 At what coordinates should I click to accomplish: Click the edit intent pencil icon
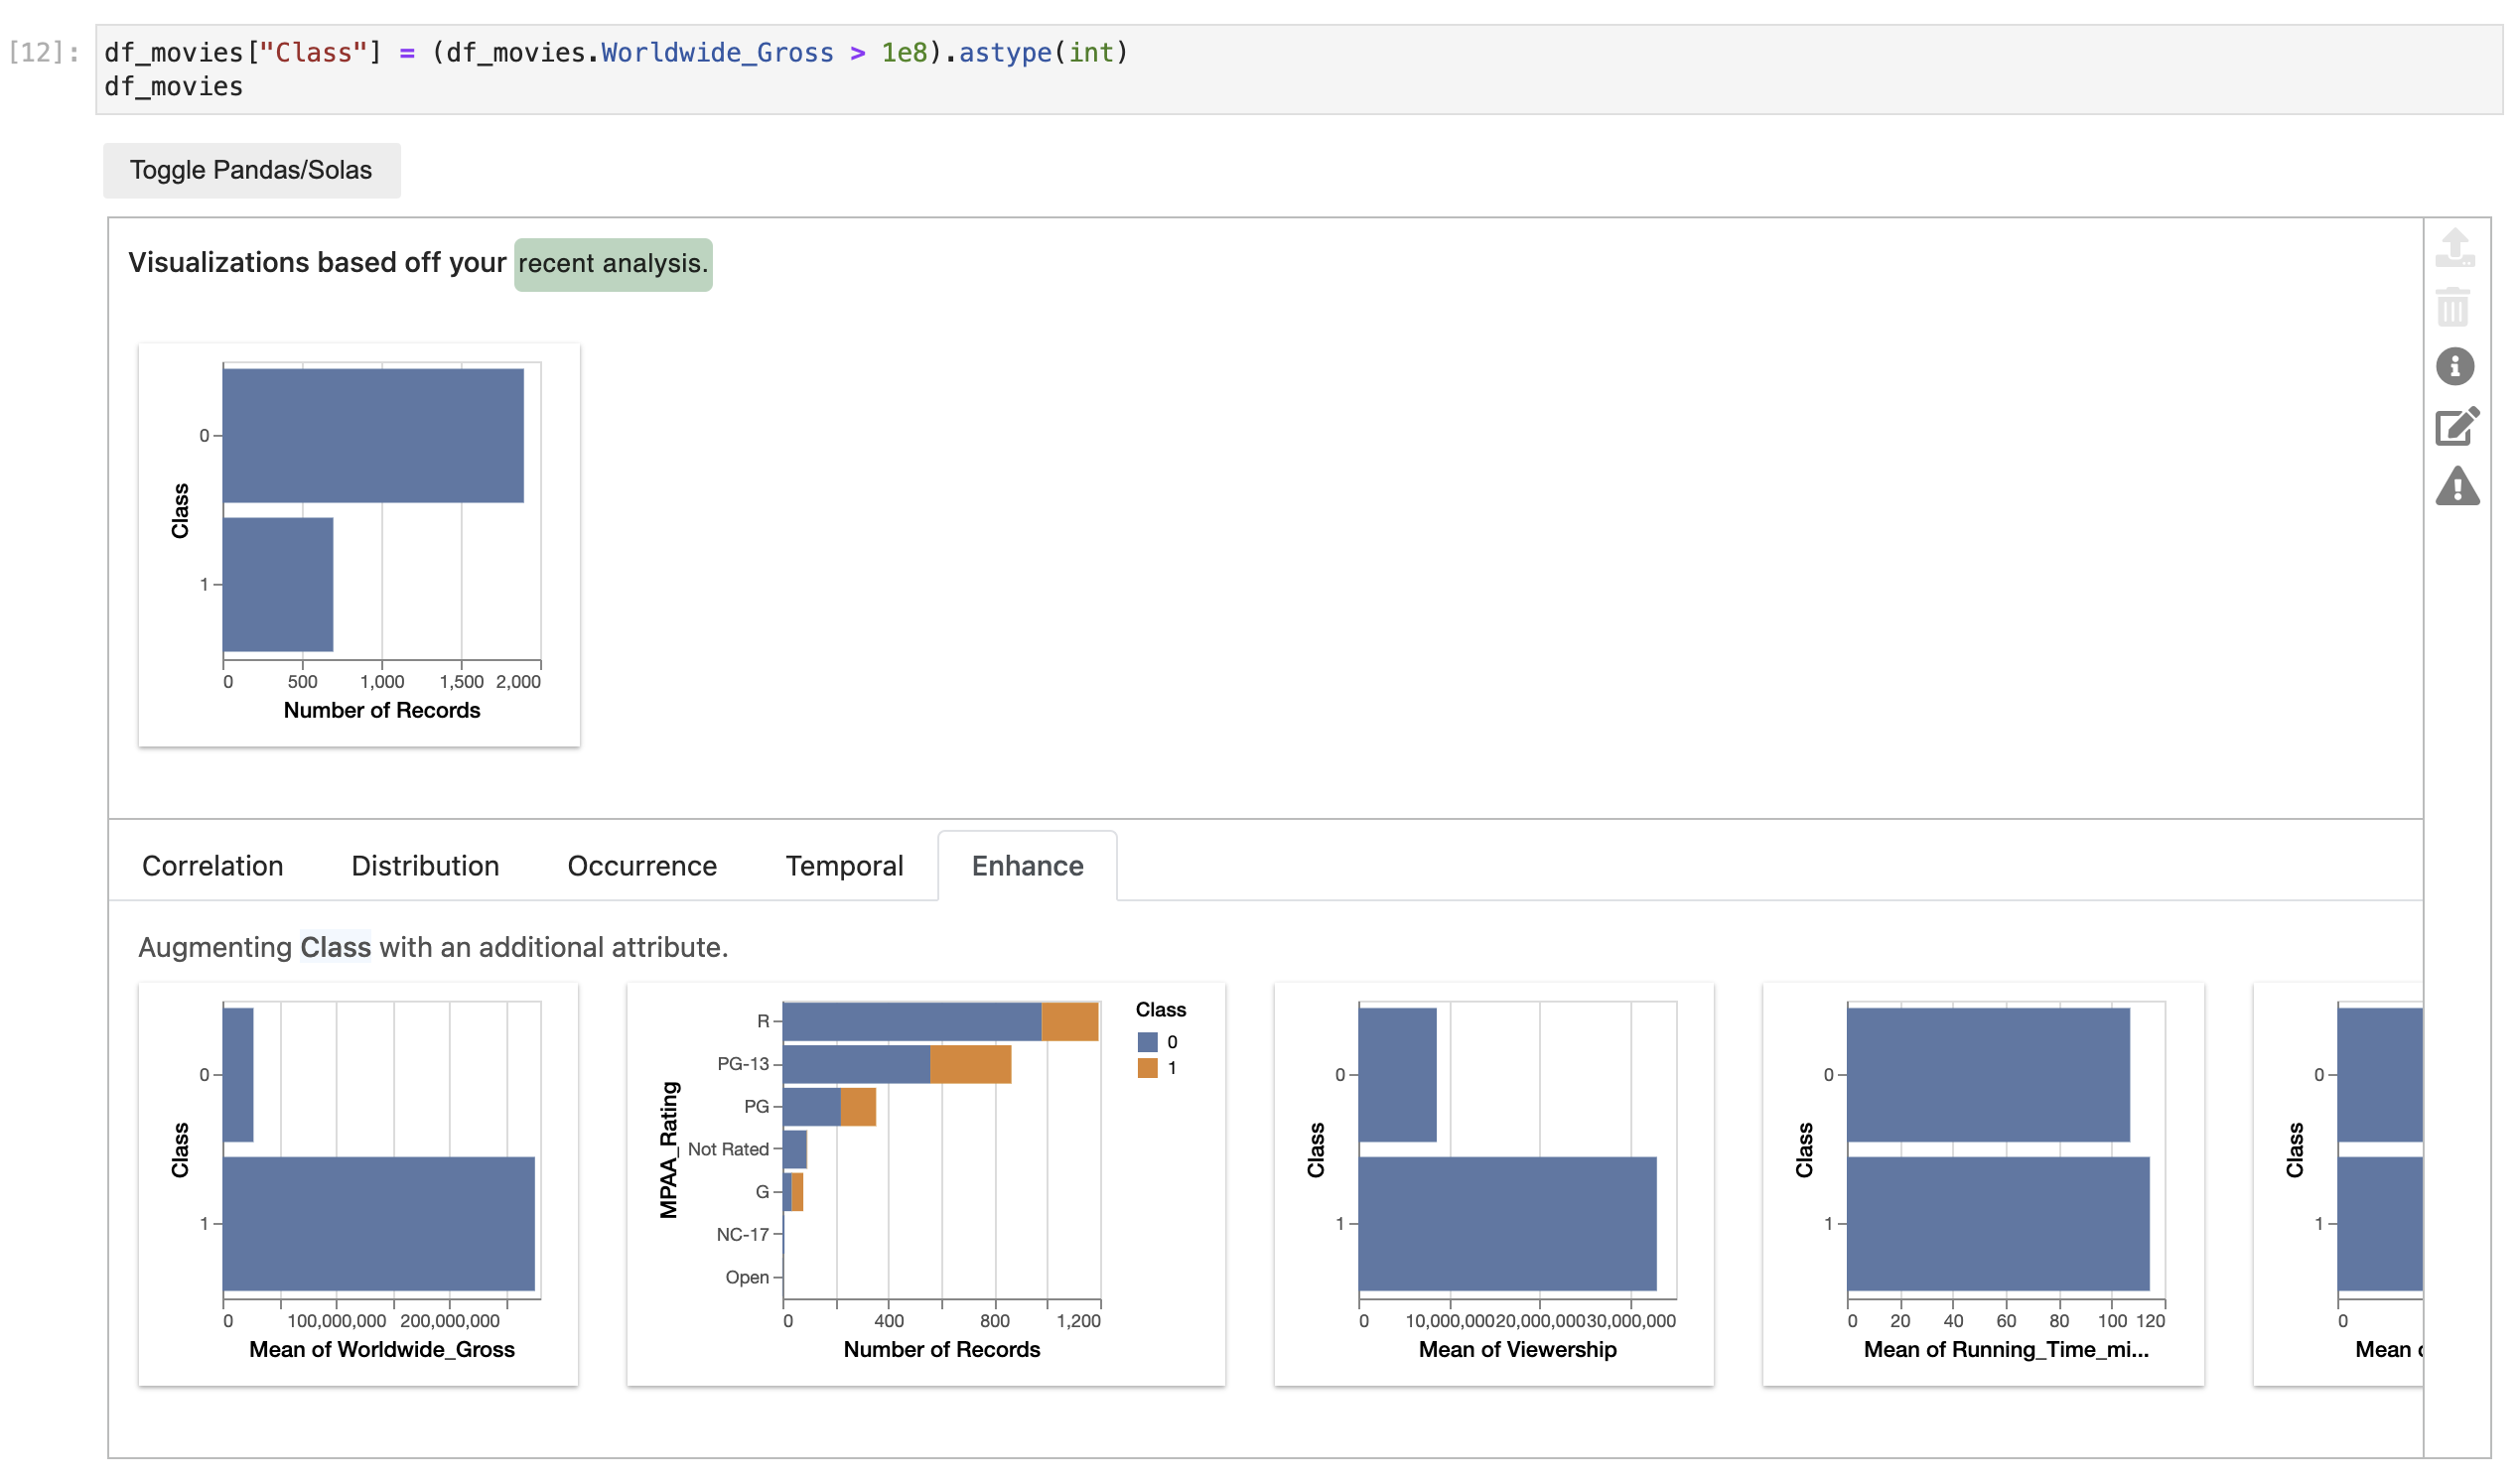tap(2456, 427)
